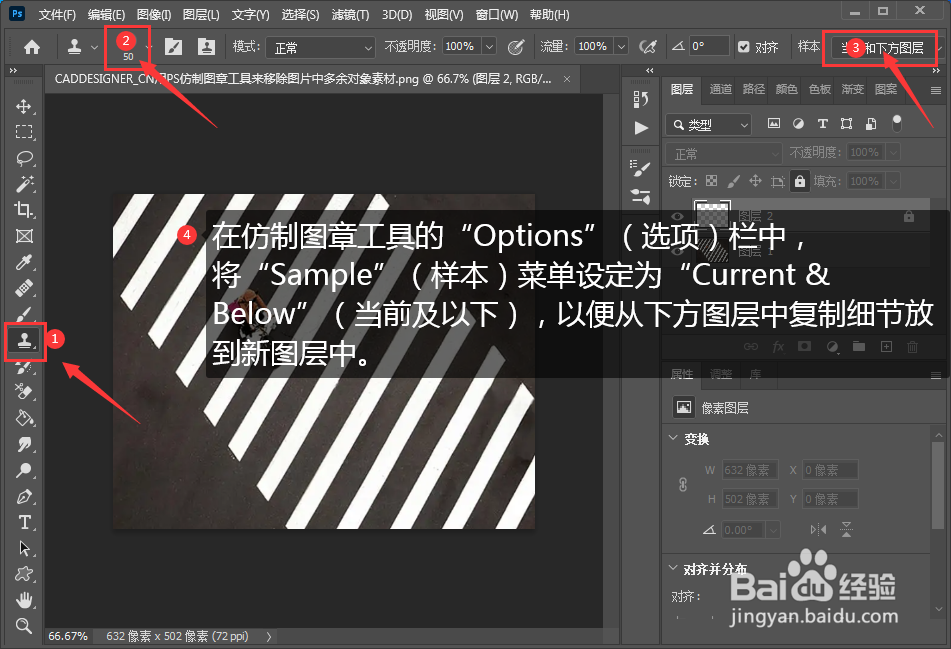Open Brushes panel icon in side dock

point(640,168)
